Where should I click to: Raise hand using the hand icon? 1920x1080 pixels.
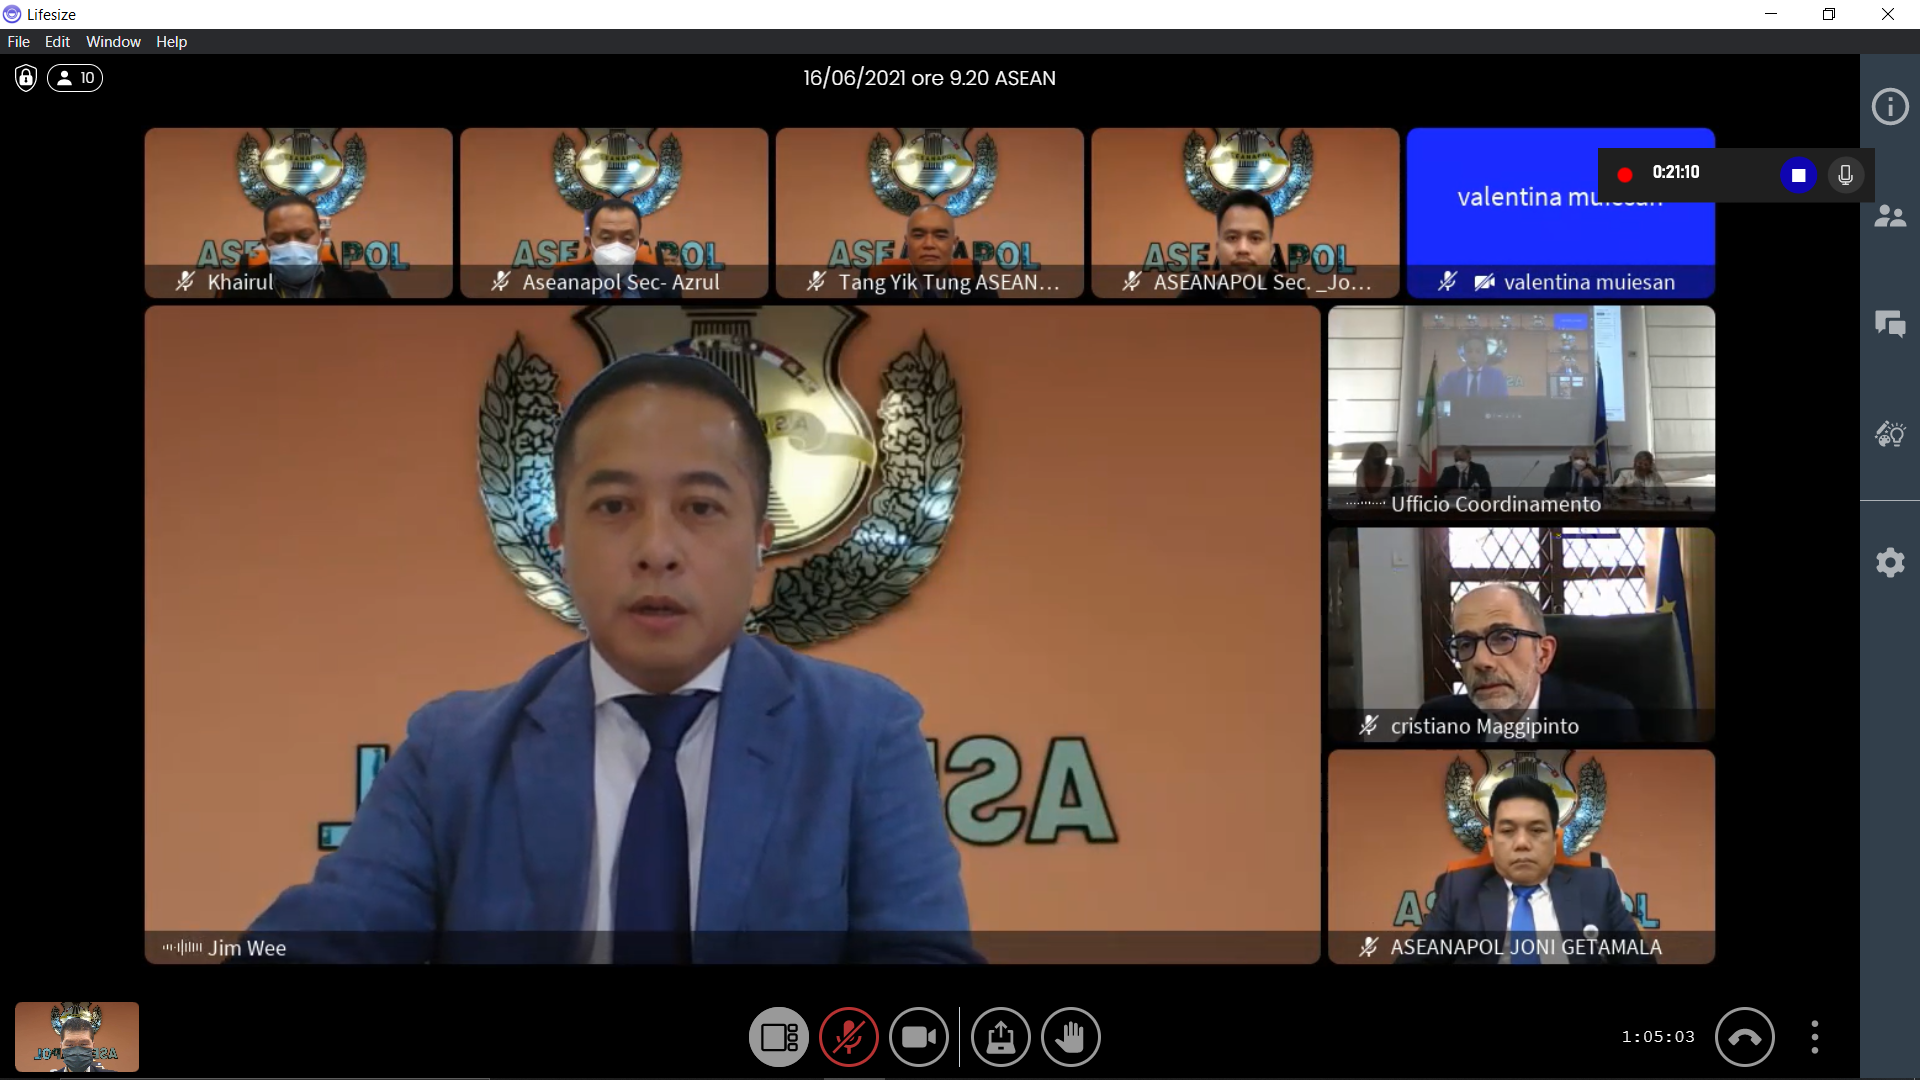[x=1070, y=1037]
